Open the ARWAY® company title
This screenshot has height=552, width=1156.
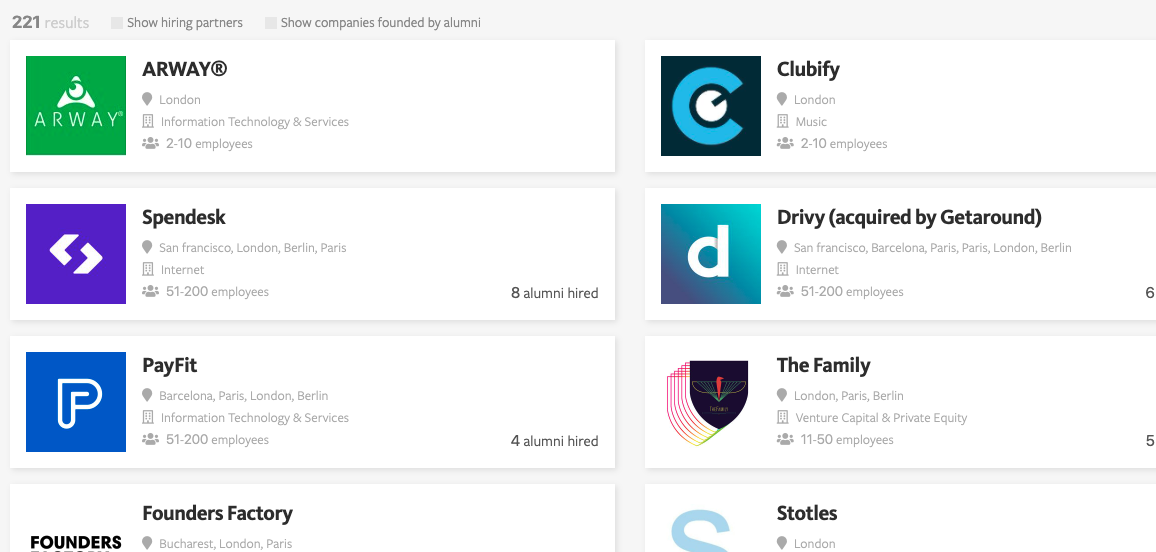[x=184, y=69]
